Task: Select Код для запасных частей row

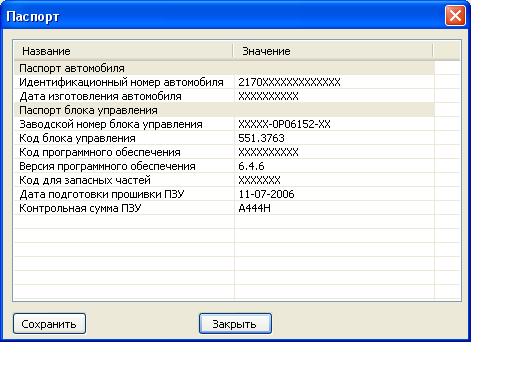Action: (224, 180)
